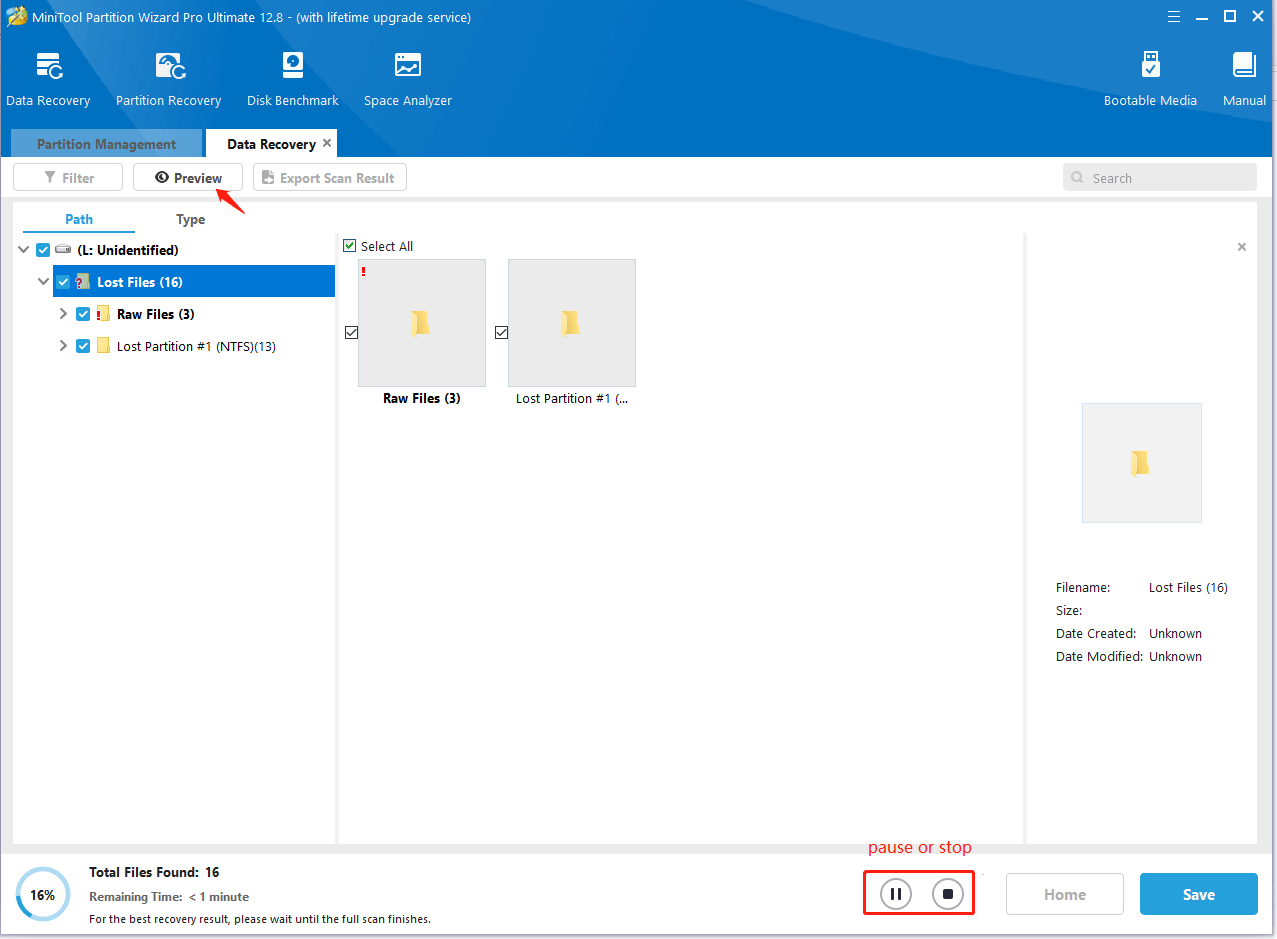Select the Type tab
1277x939 pixels.
click(x=190, y=219)
